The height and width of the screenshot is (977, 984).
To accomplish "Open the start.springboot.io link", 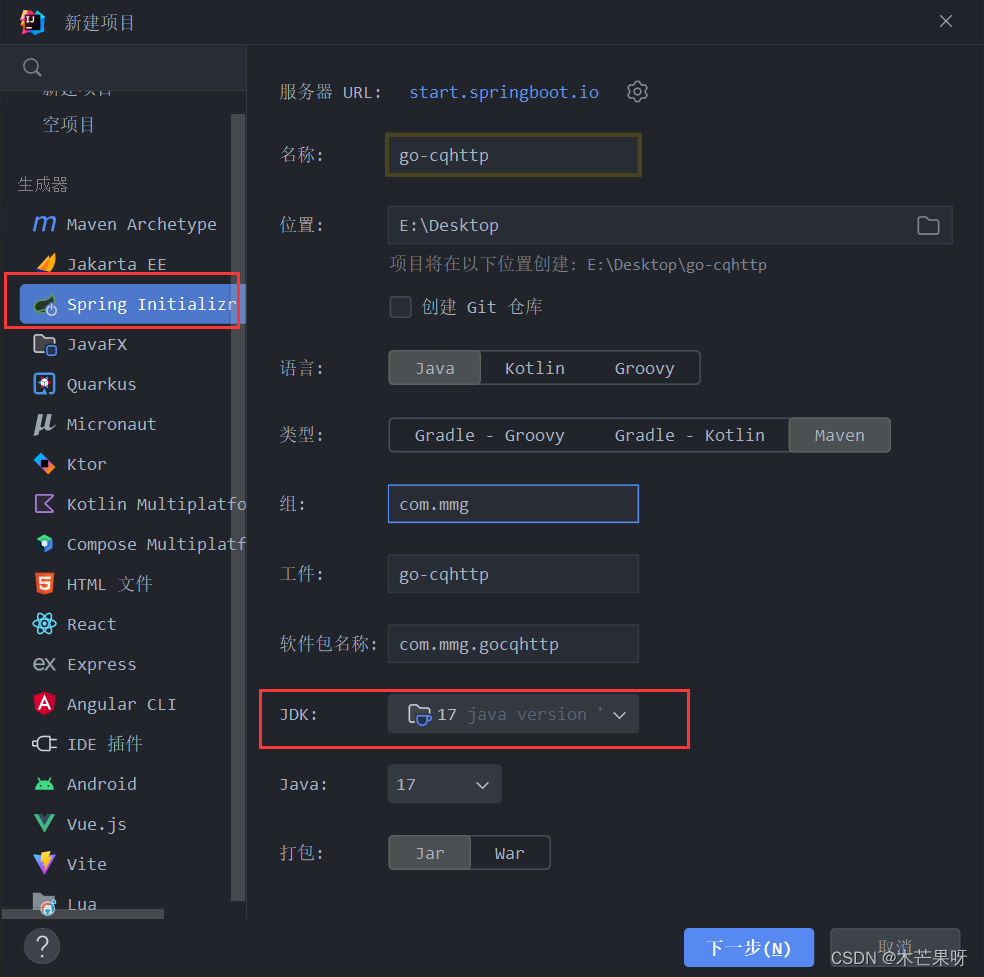I will [x=504, y=92].
